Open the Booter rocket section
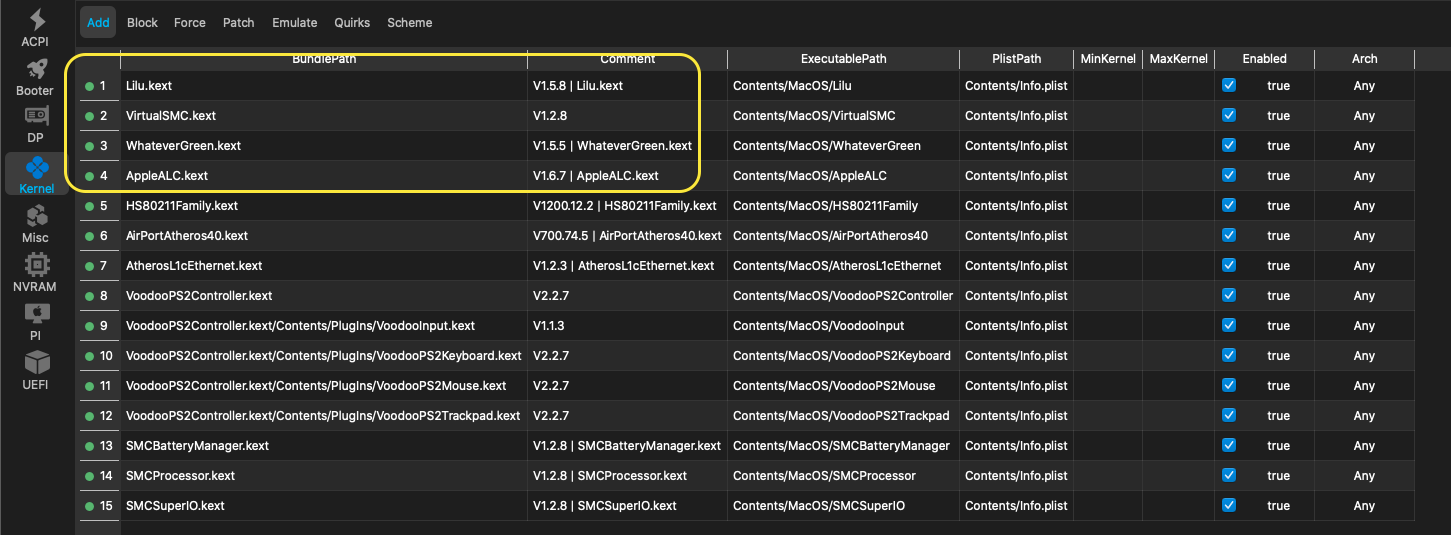 click(x=36, y=78)
